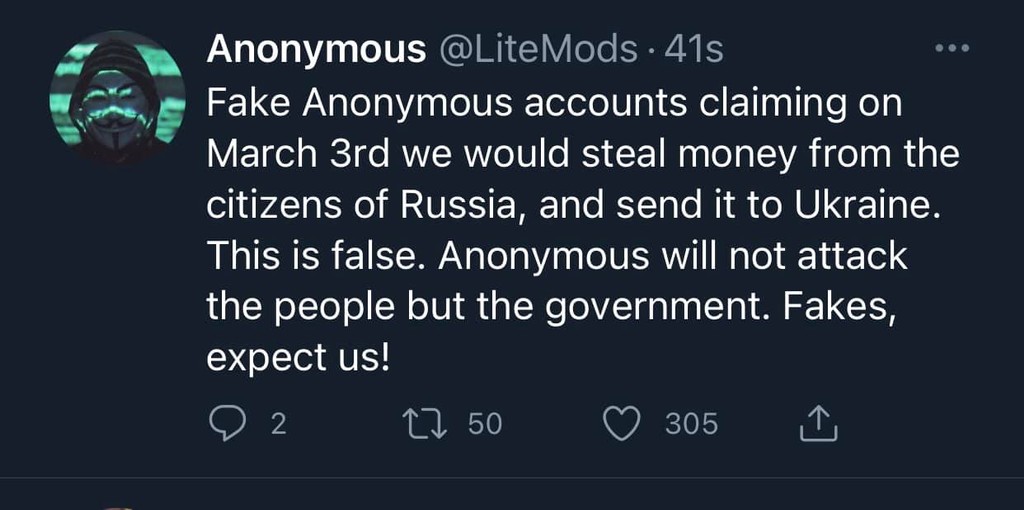Click the divider line below the tweet

[512, 477]
